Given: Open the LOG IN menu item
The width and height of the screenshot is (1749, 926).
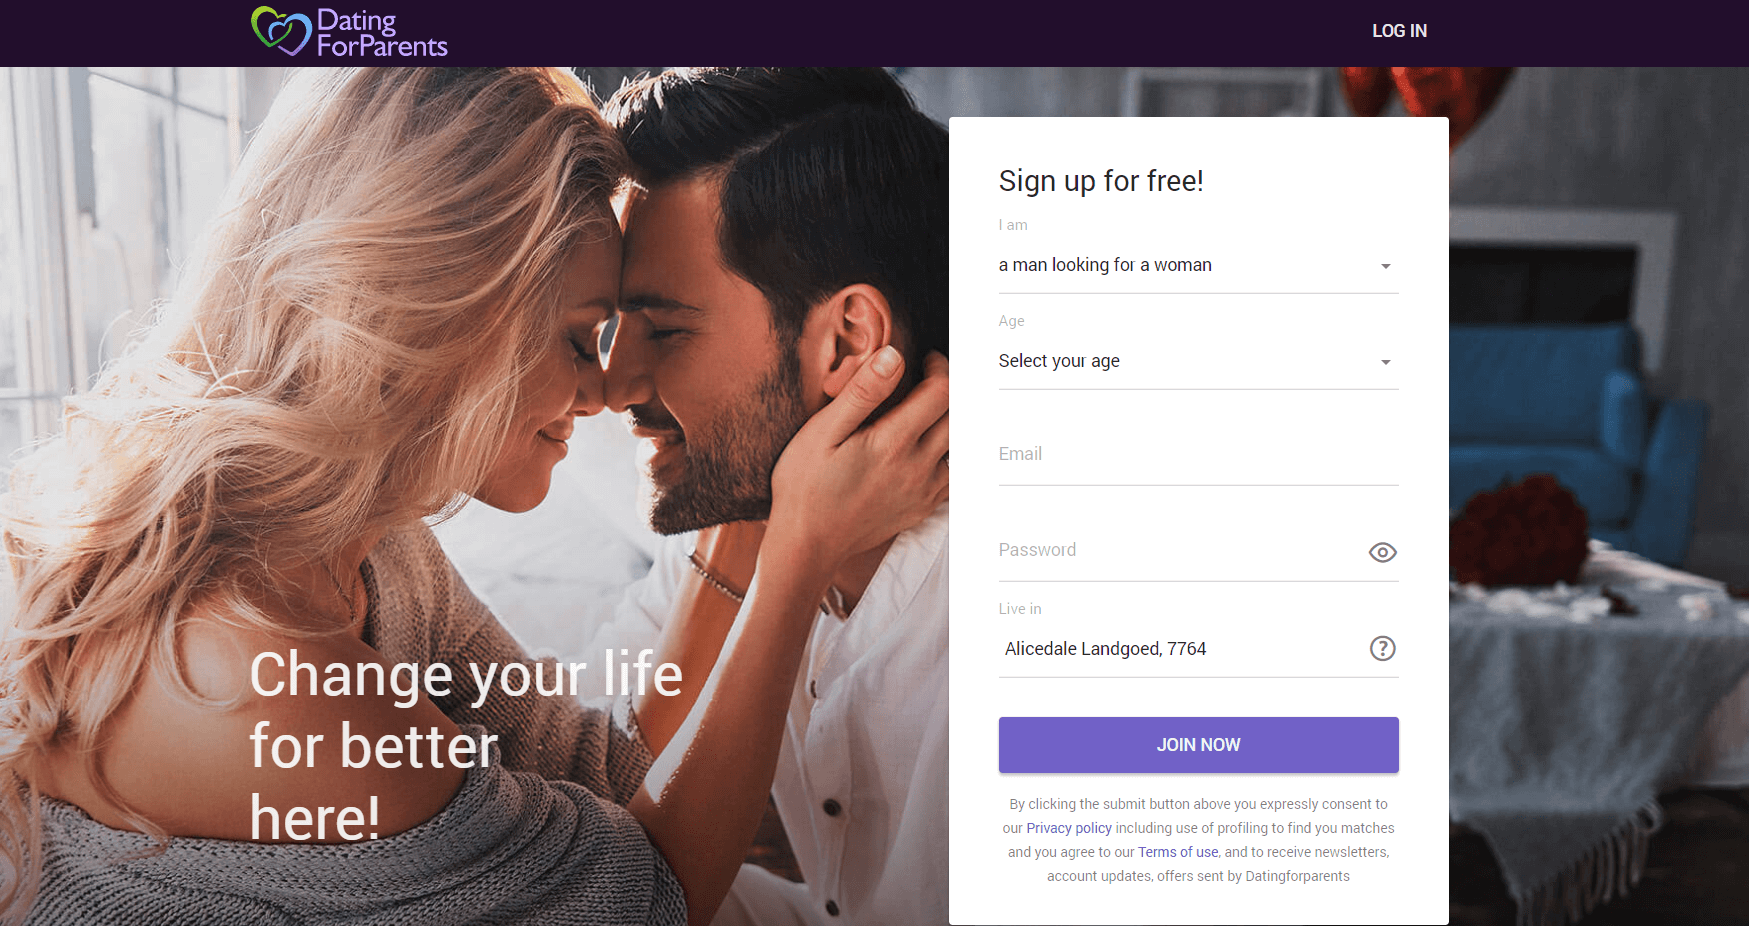Looking at the screenshot, I should [1399, 31].
